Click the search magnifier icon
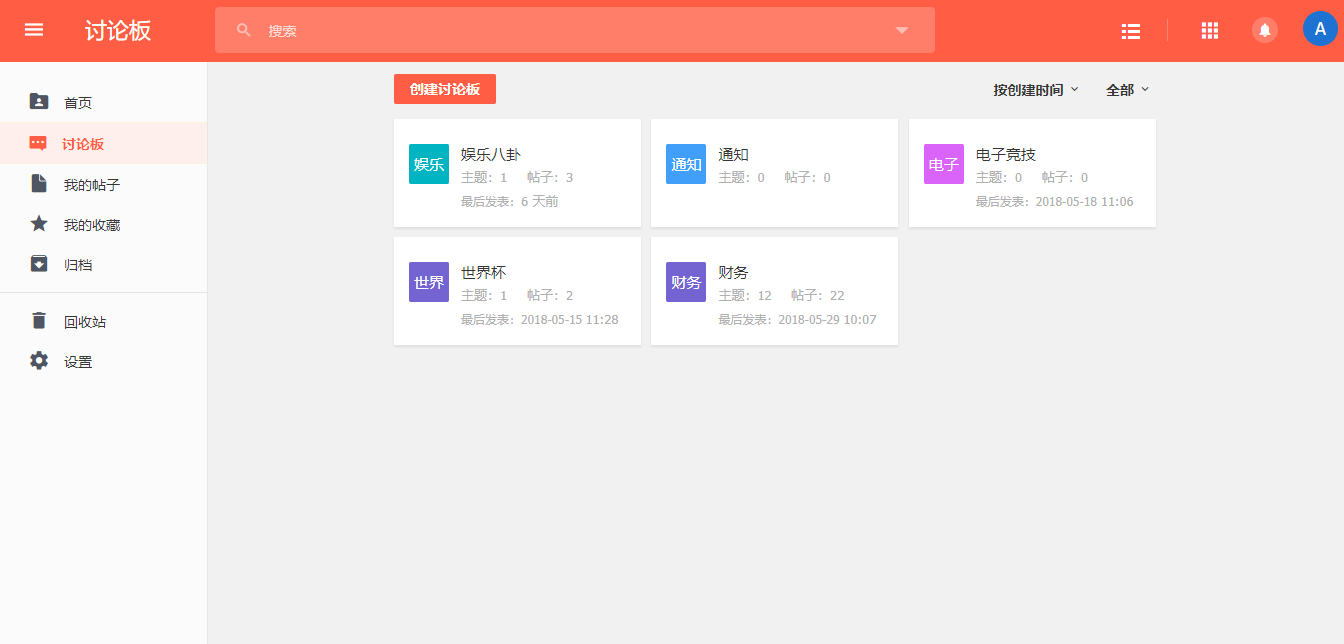 coord(244,30)
